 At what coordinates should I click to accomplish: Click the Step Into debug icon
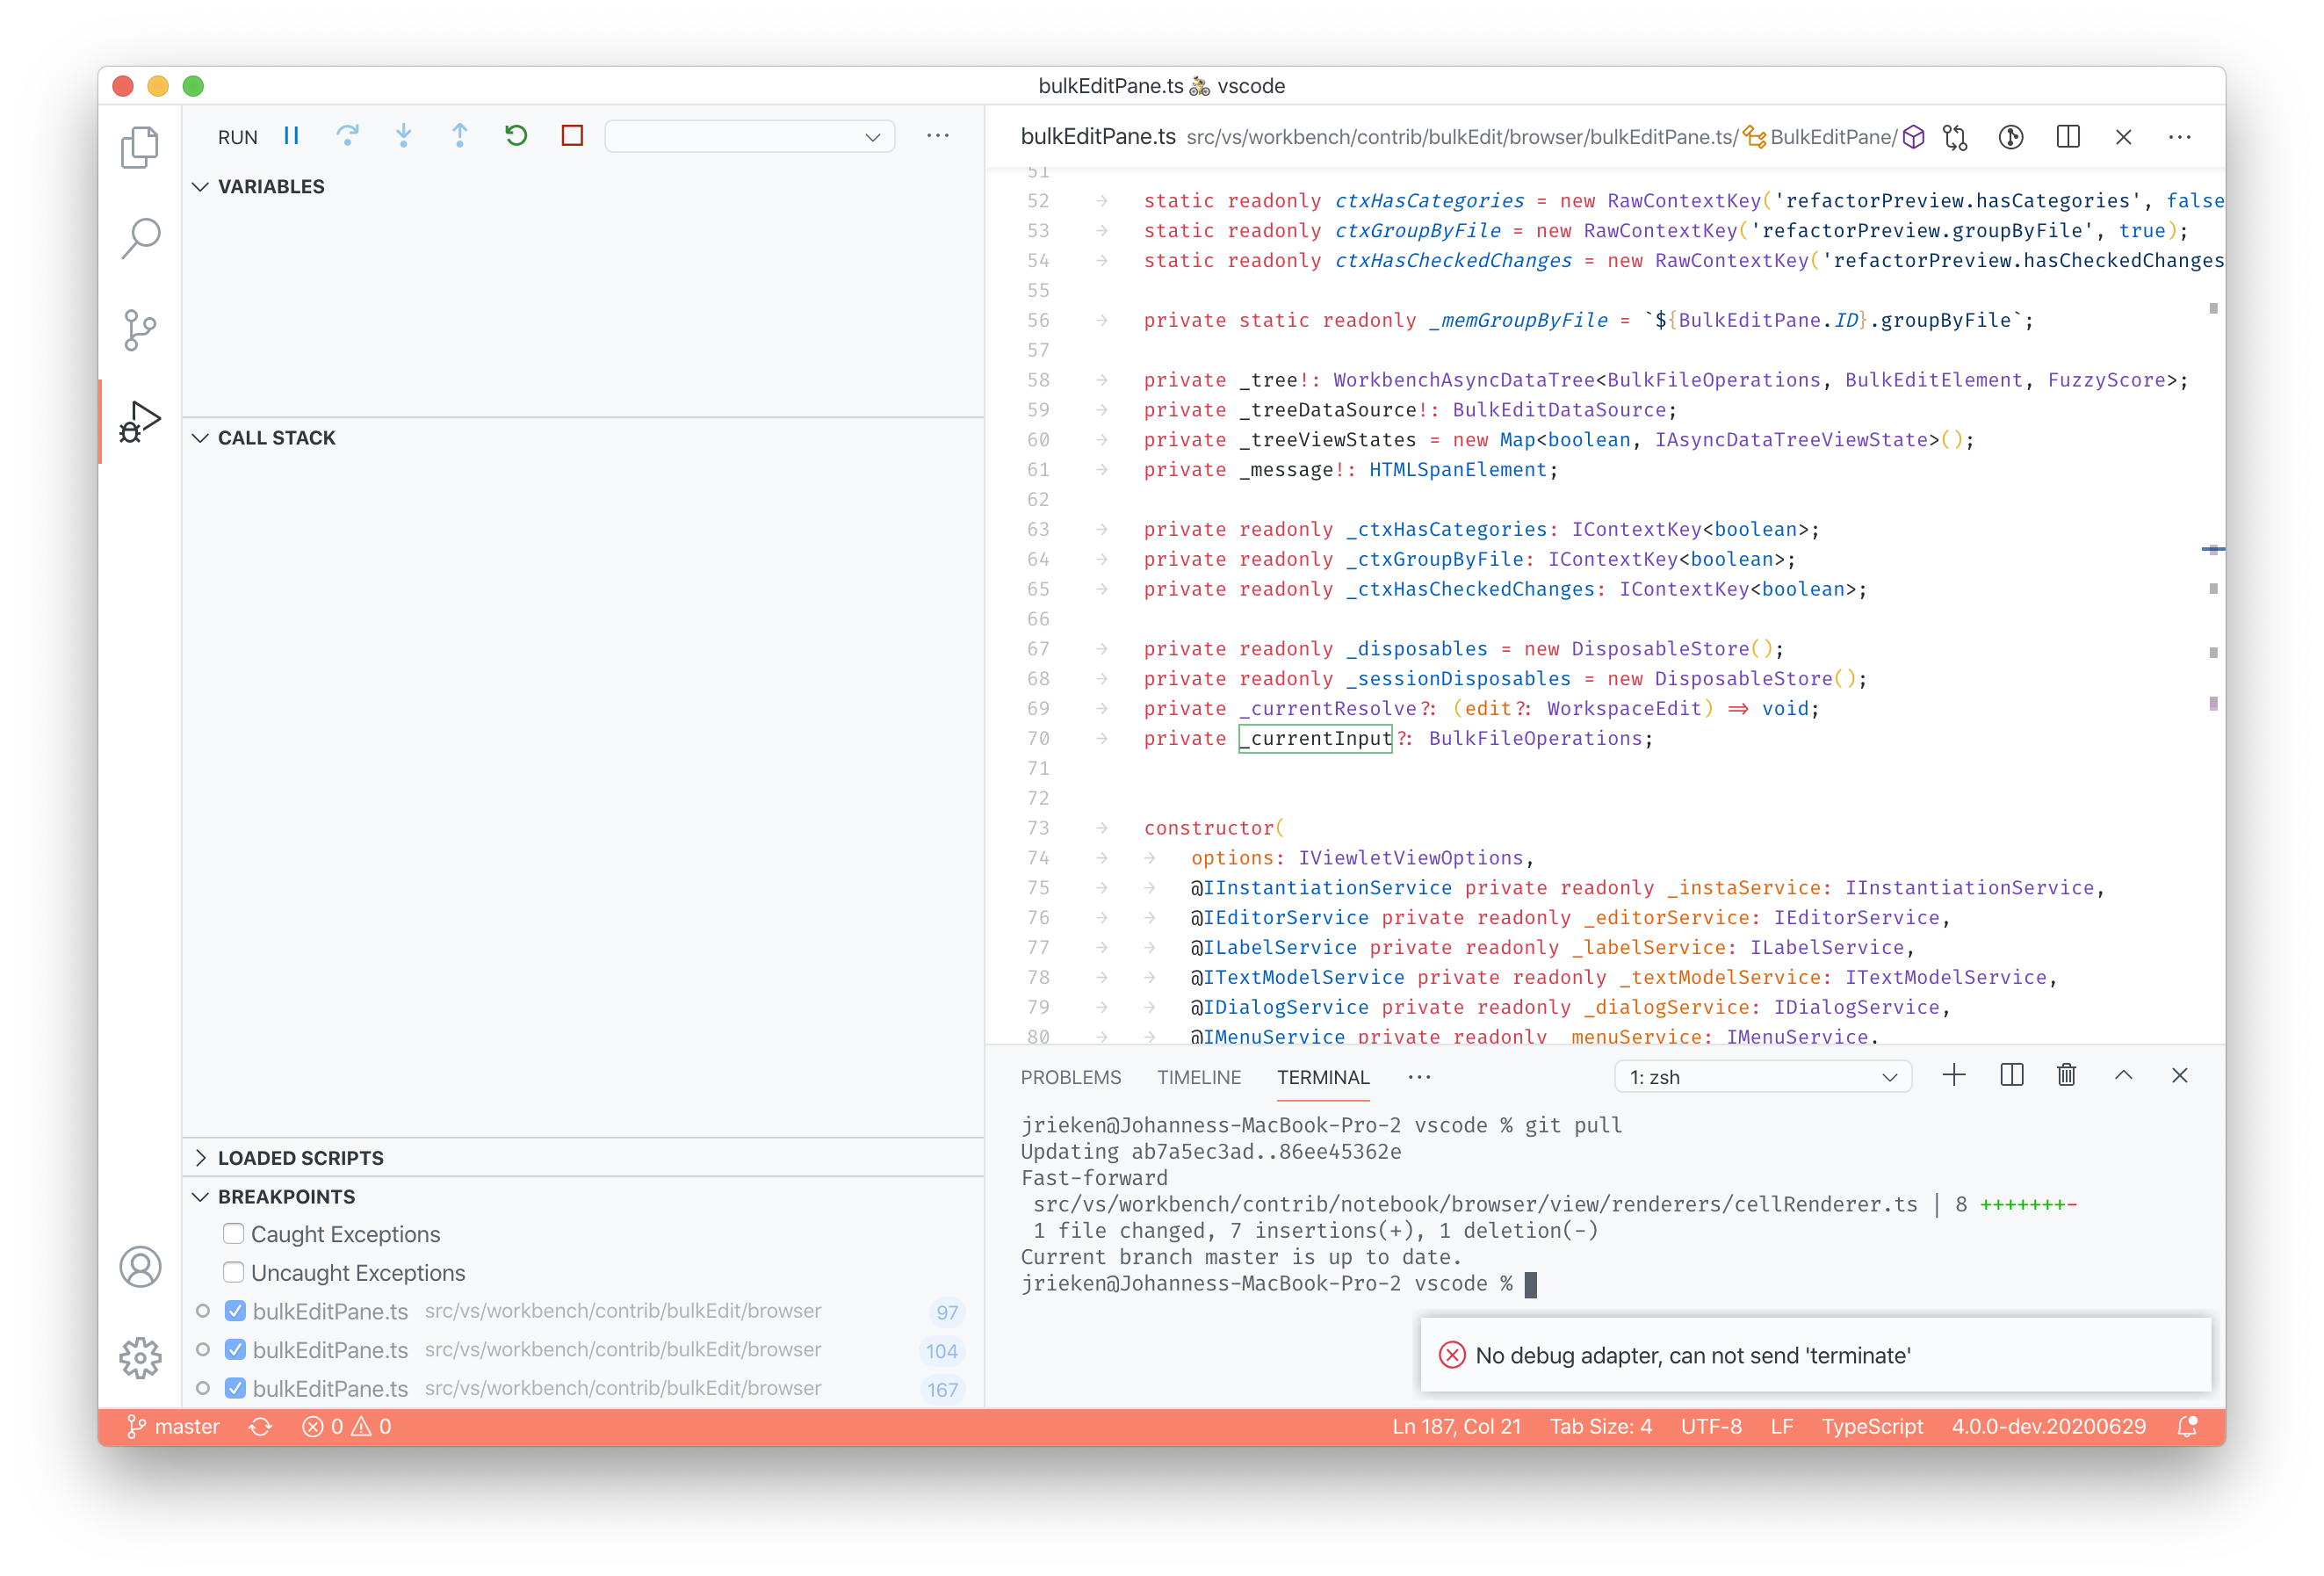[404, 135]
